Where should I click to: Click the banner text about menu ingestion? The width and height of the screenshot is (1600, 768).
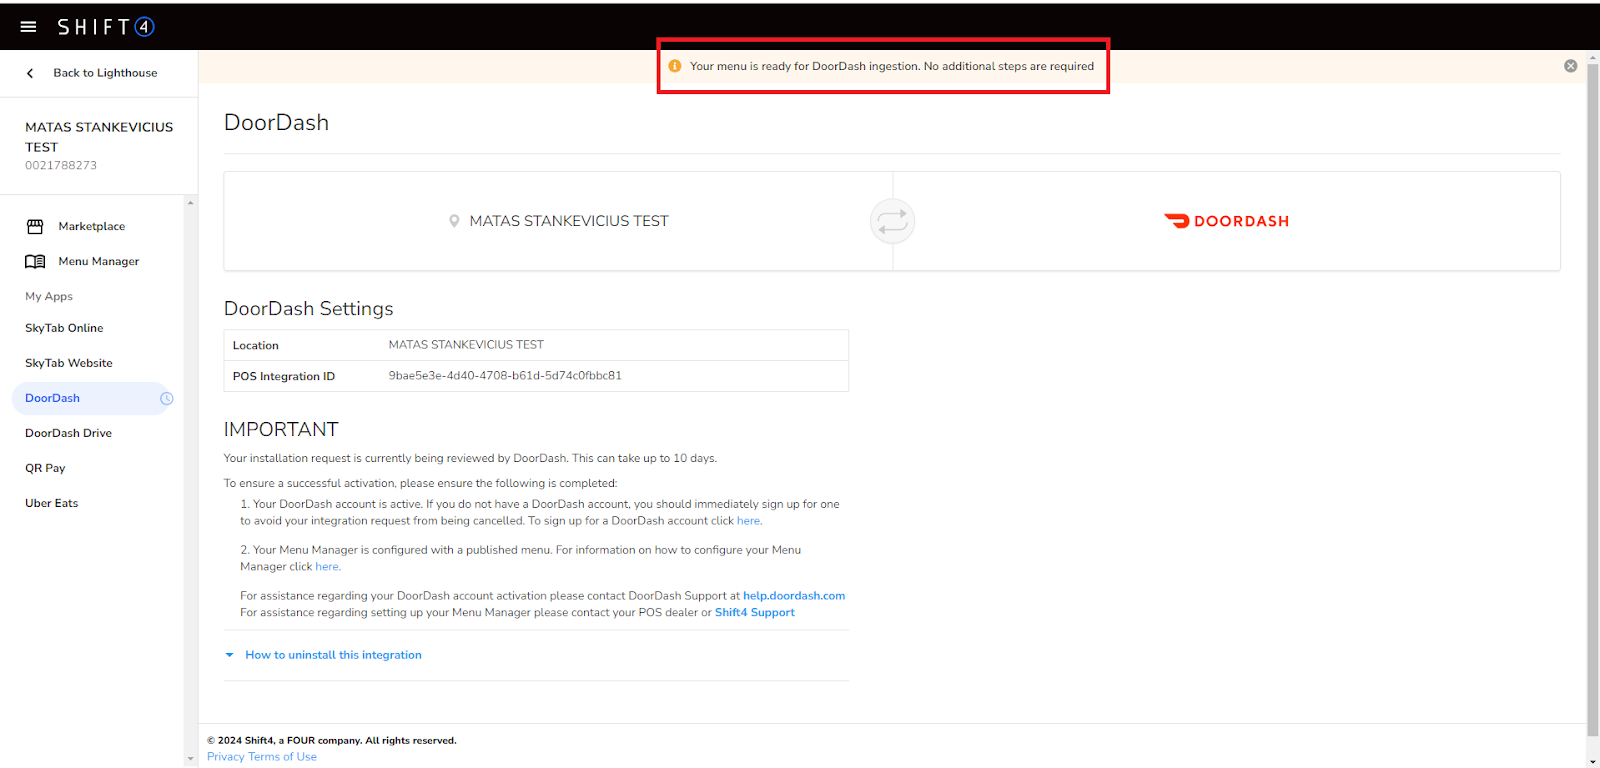pyautogui.click(x=892, y=66)
